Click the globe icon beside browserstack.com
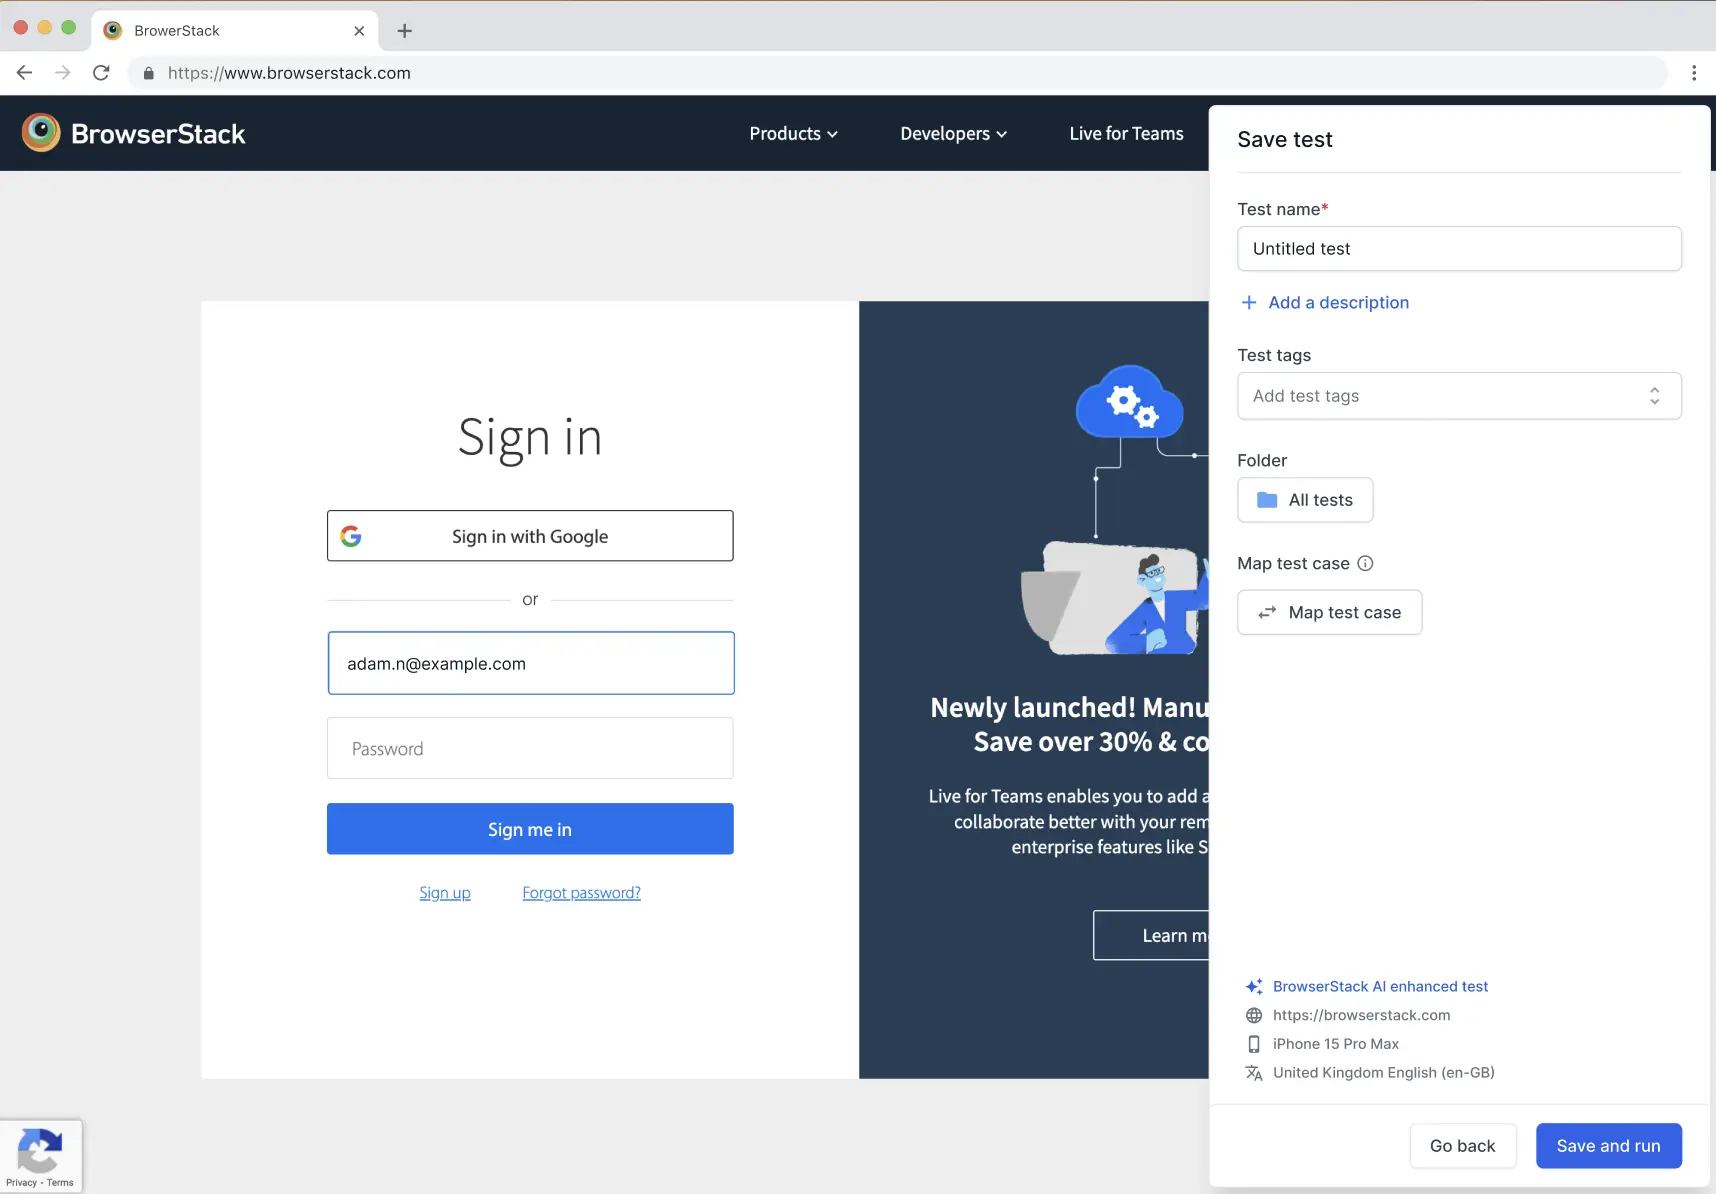Screen dimensions: 1716x1194 click(1254, 1015)
